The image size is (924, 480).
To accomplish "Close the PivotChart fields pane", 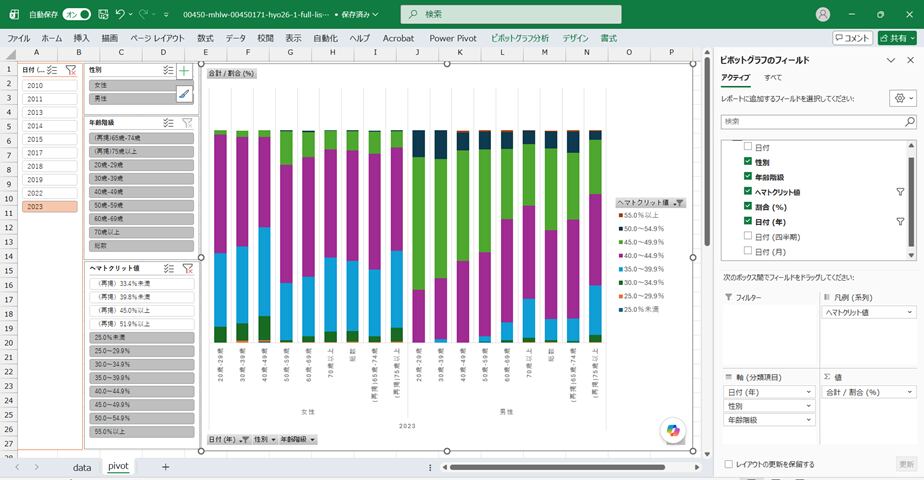I will pyautogui.click(x=910, y=60).
